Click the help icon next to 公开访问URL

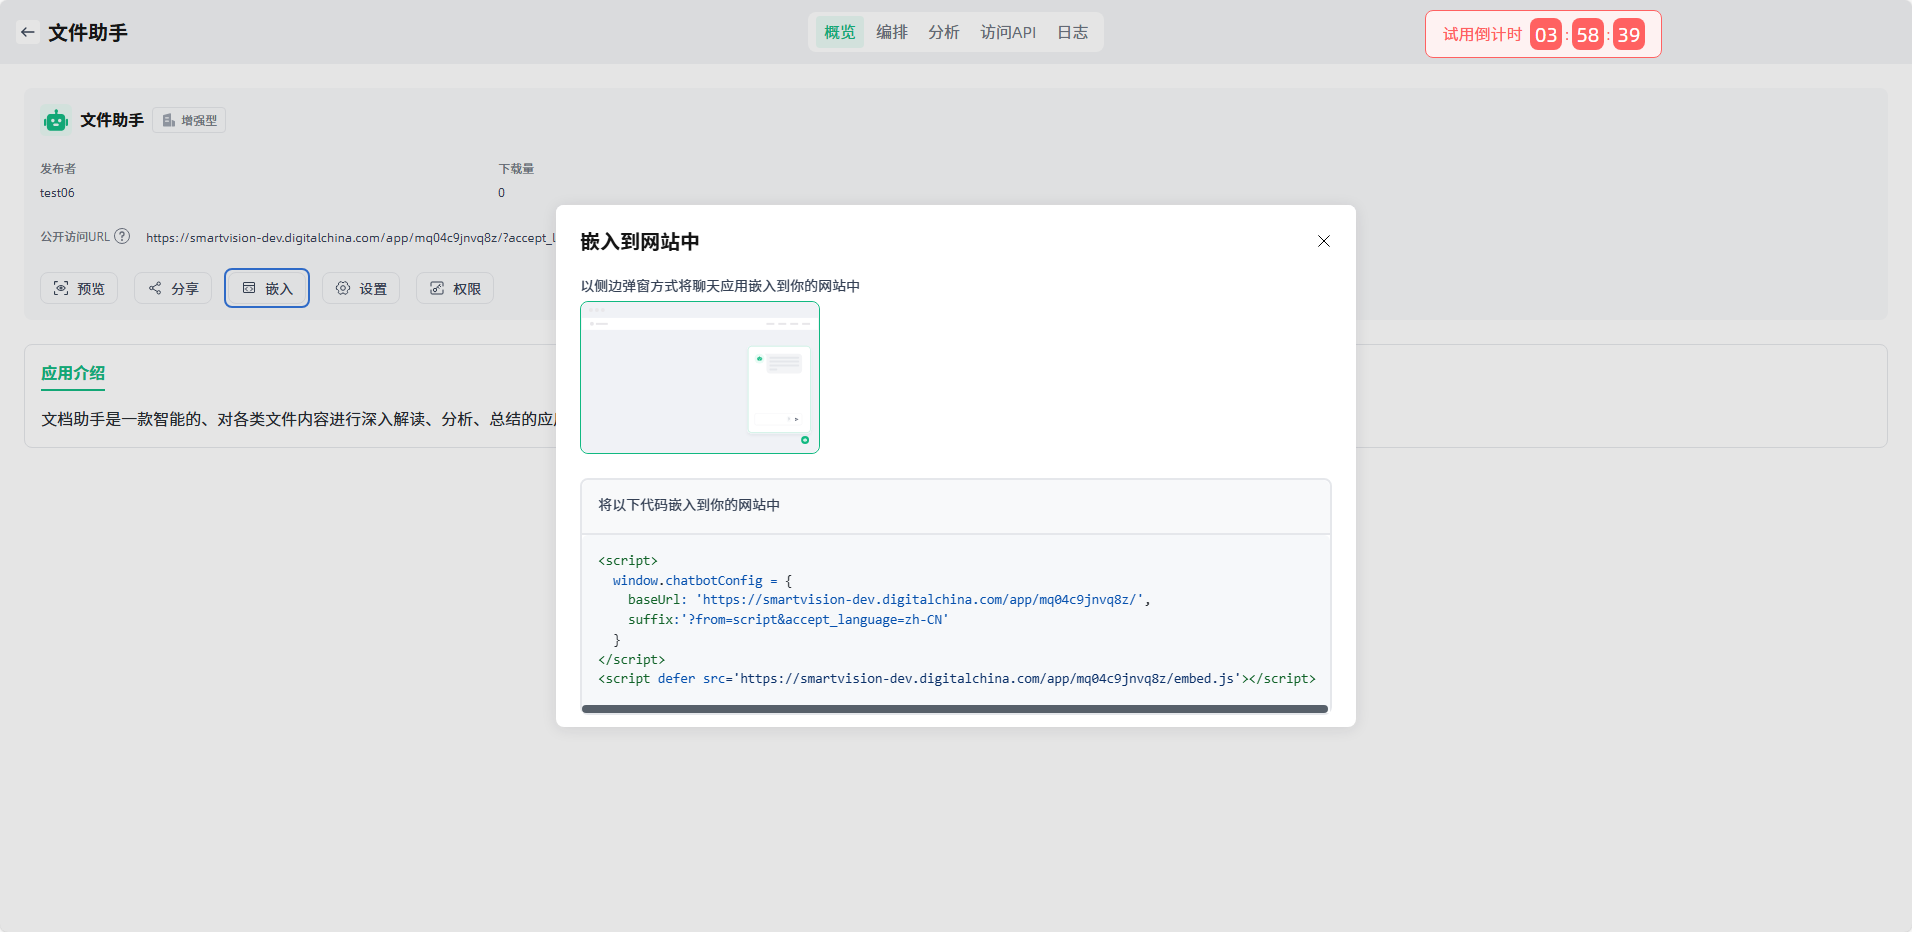(122, 237)
